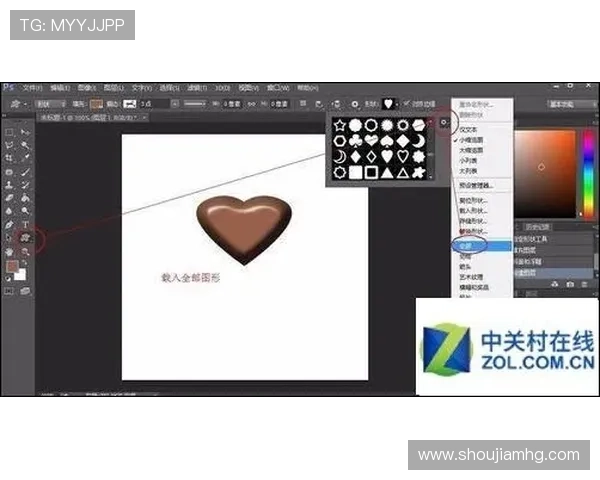
Task: Click trash icon in History panel
Action: pyautogui.click(x=584, y=284)
